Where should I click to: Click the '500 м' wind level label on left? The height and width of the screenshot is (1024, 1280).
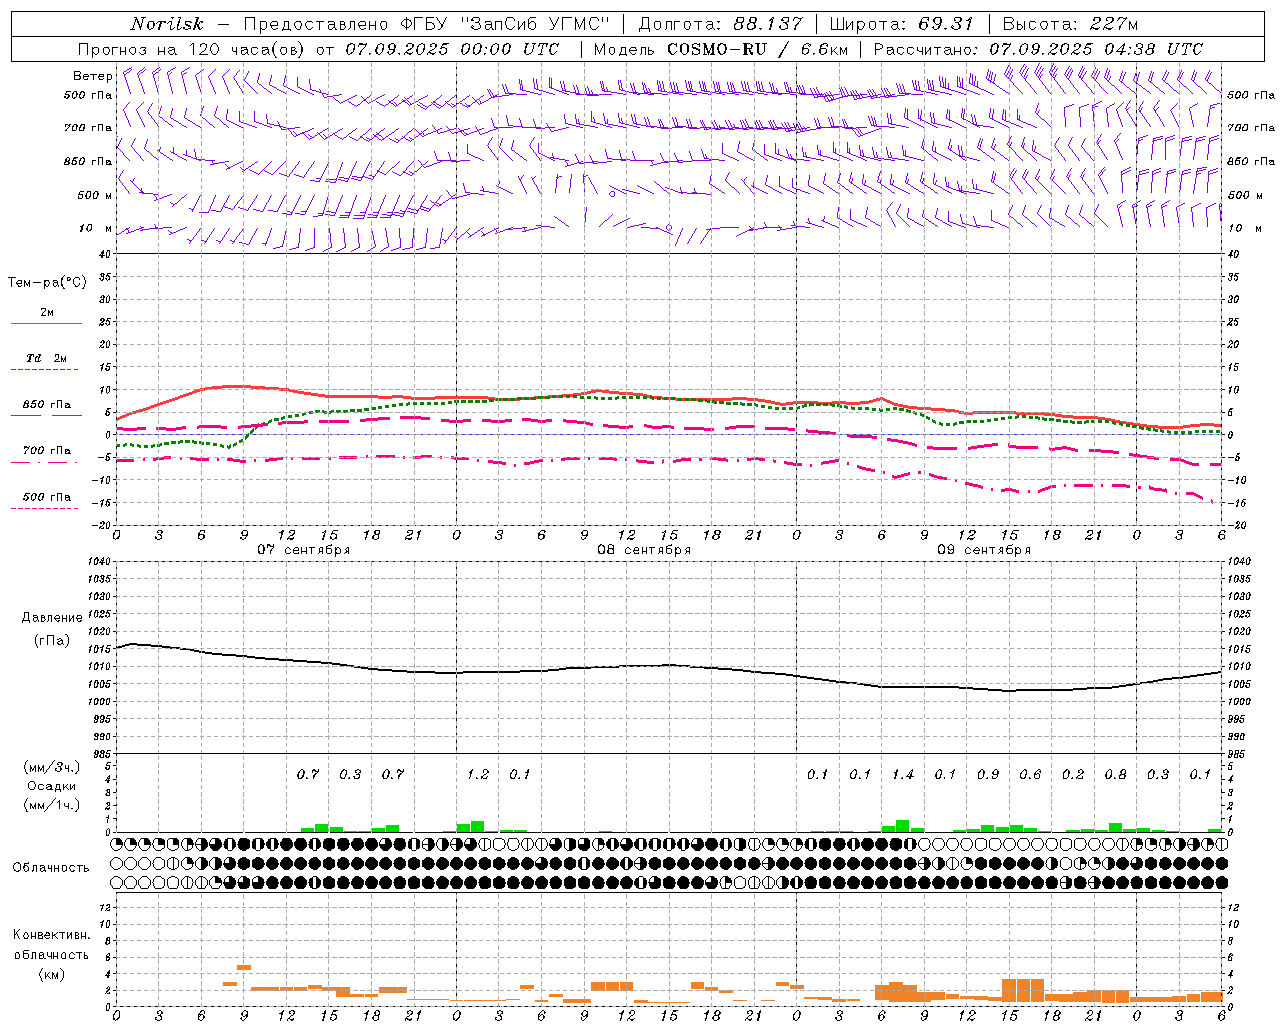click(x=95, y=195)
